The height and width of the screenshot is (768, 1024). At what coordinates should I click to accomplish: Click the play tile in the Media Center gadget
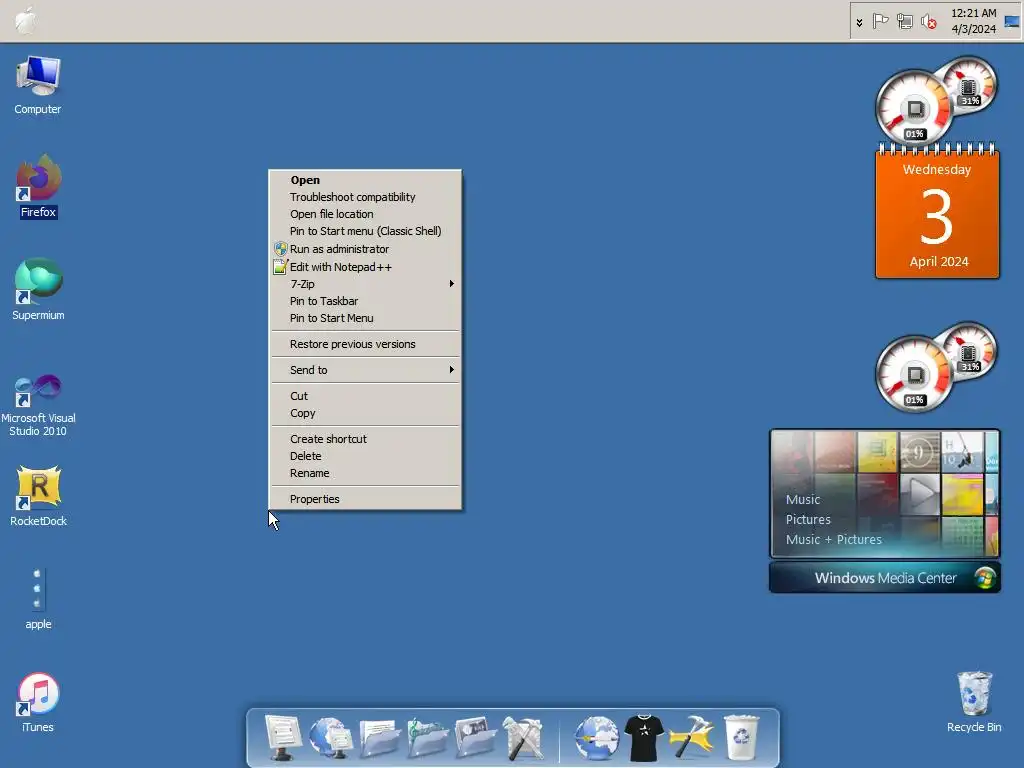click(920, 494)
